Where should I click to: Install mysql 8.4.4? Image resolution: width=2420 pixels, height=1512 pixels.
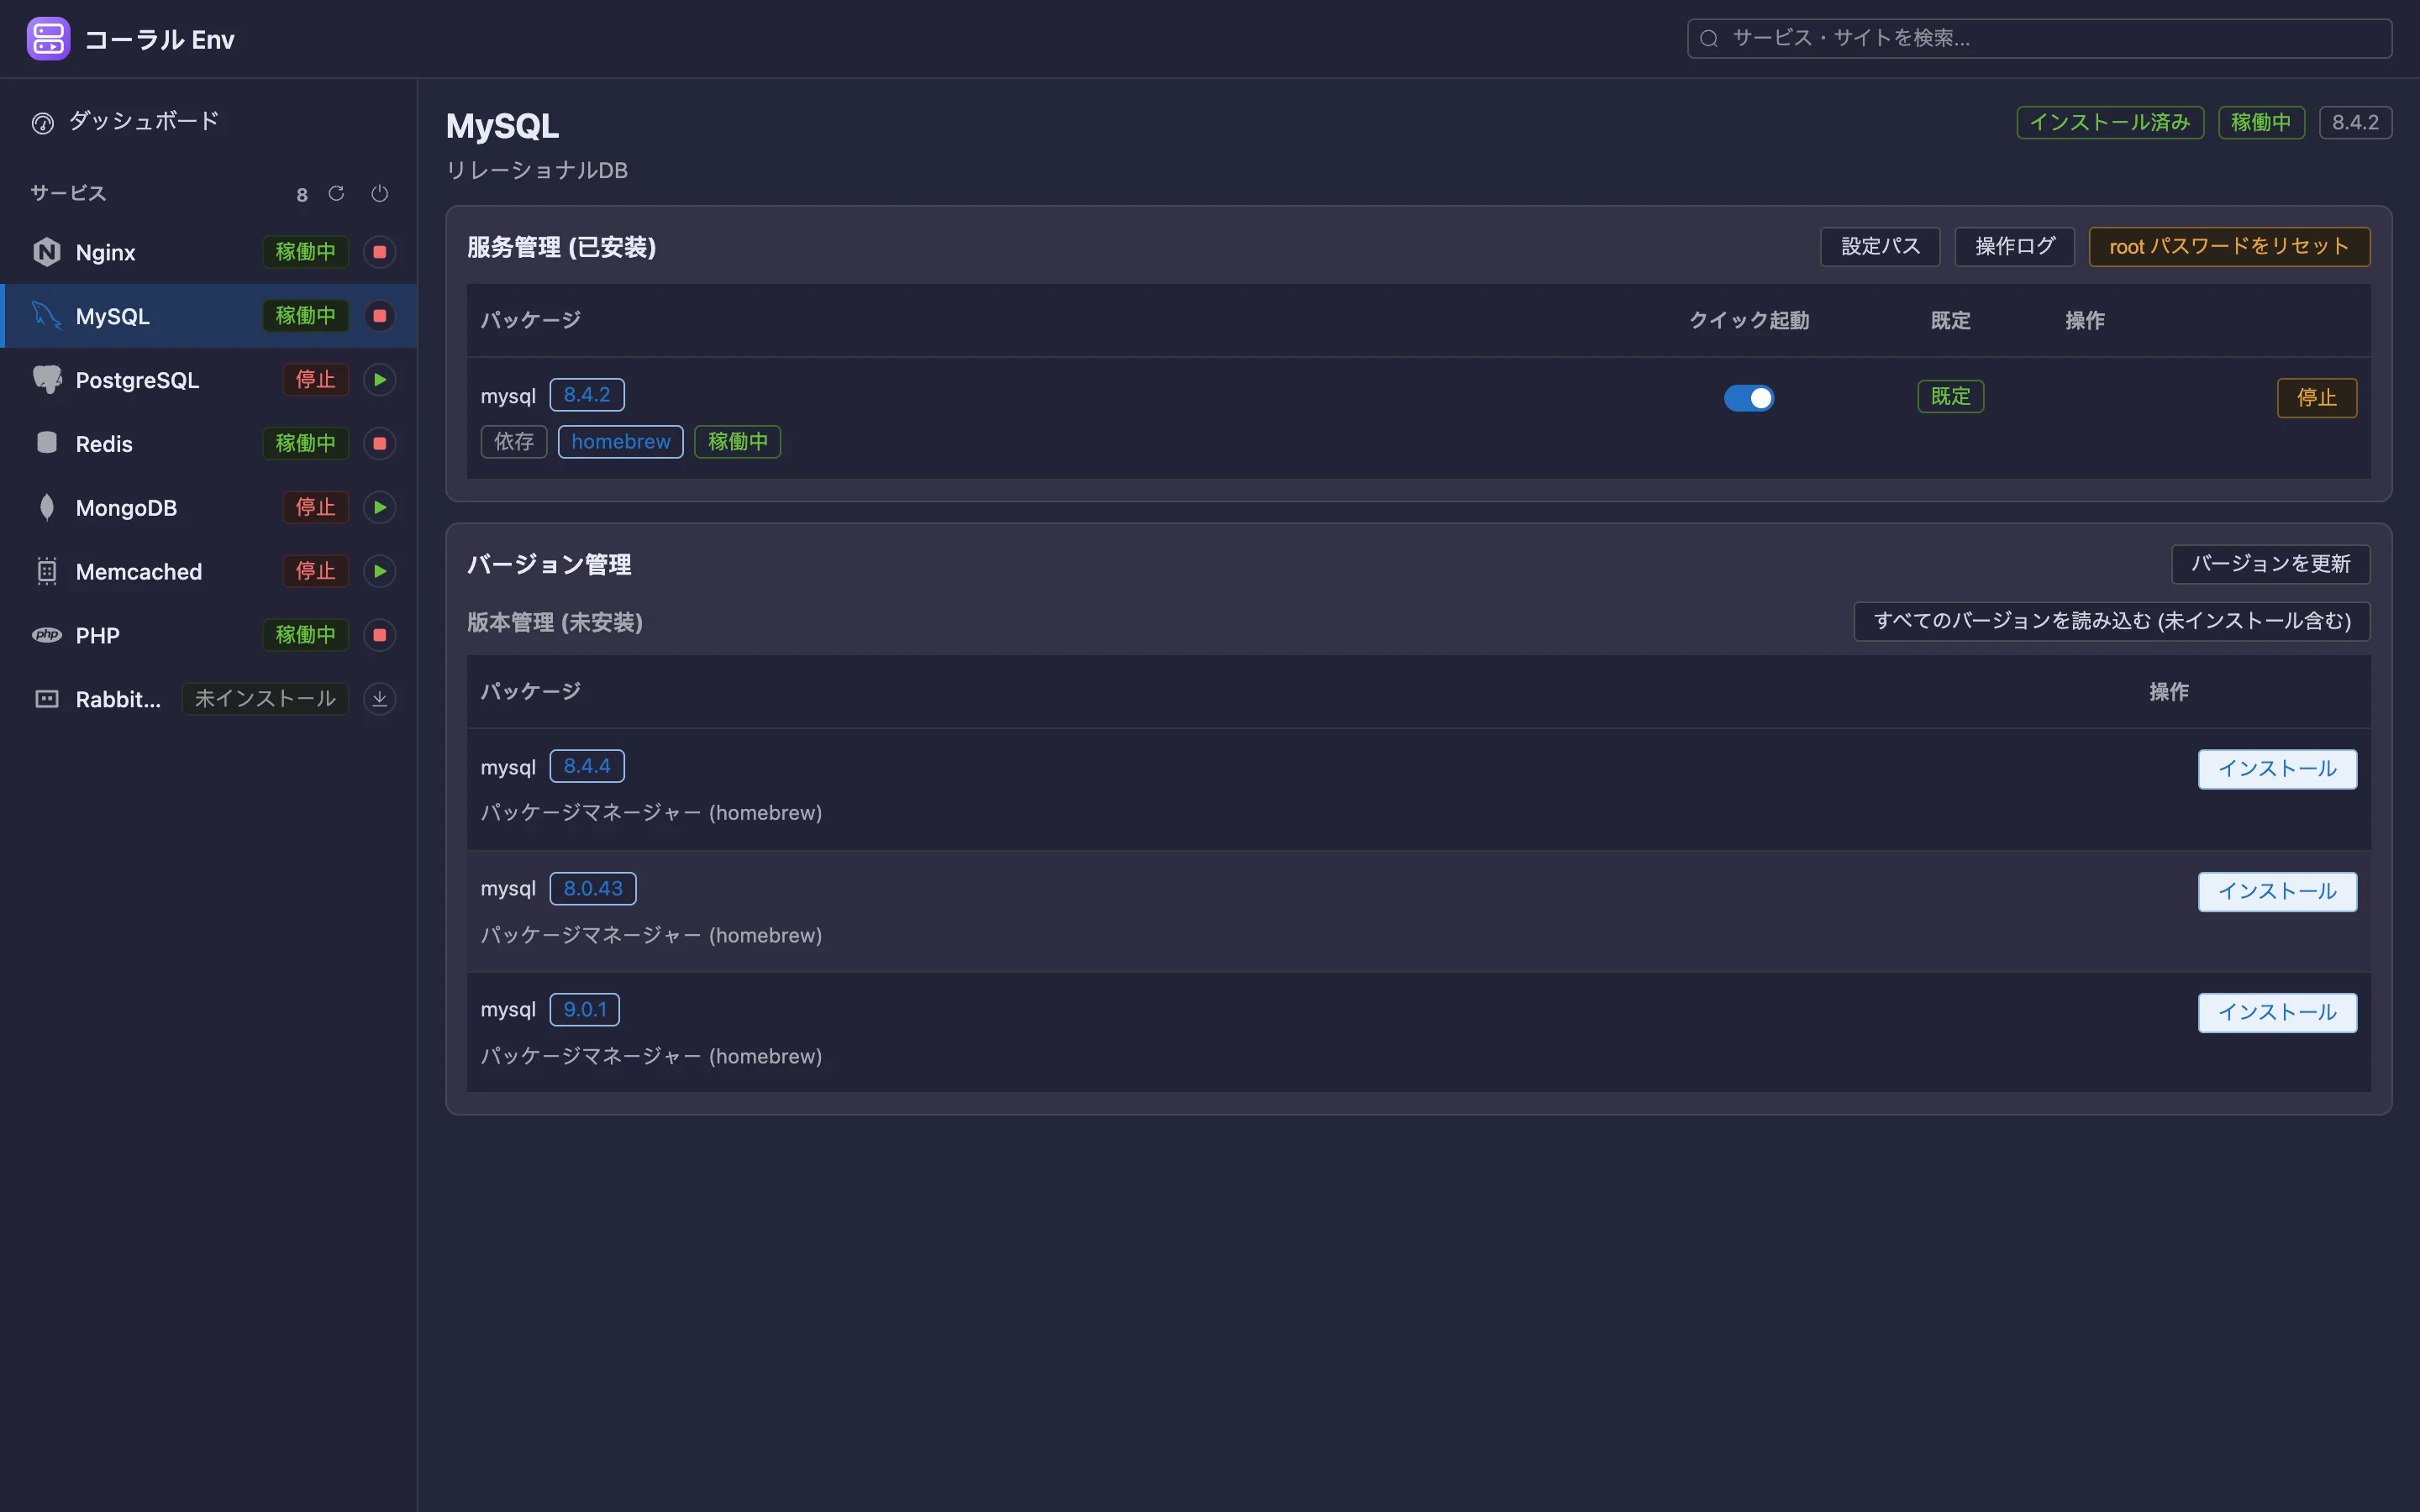click(2277, 769)
